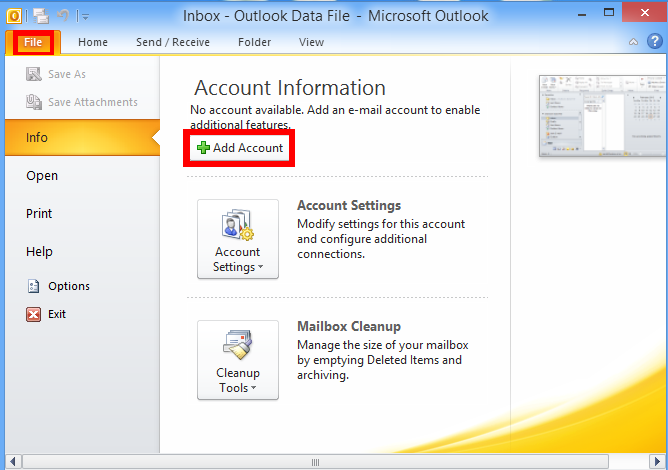Choose Print from the backstage menu
Viewport: 668px width, 470px height.
pyautogui.click(x=39, y=213)
